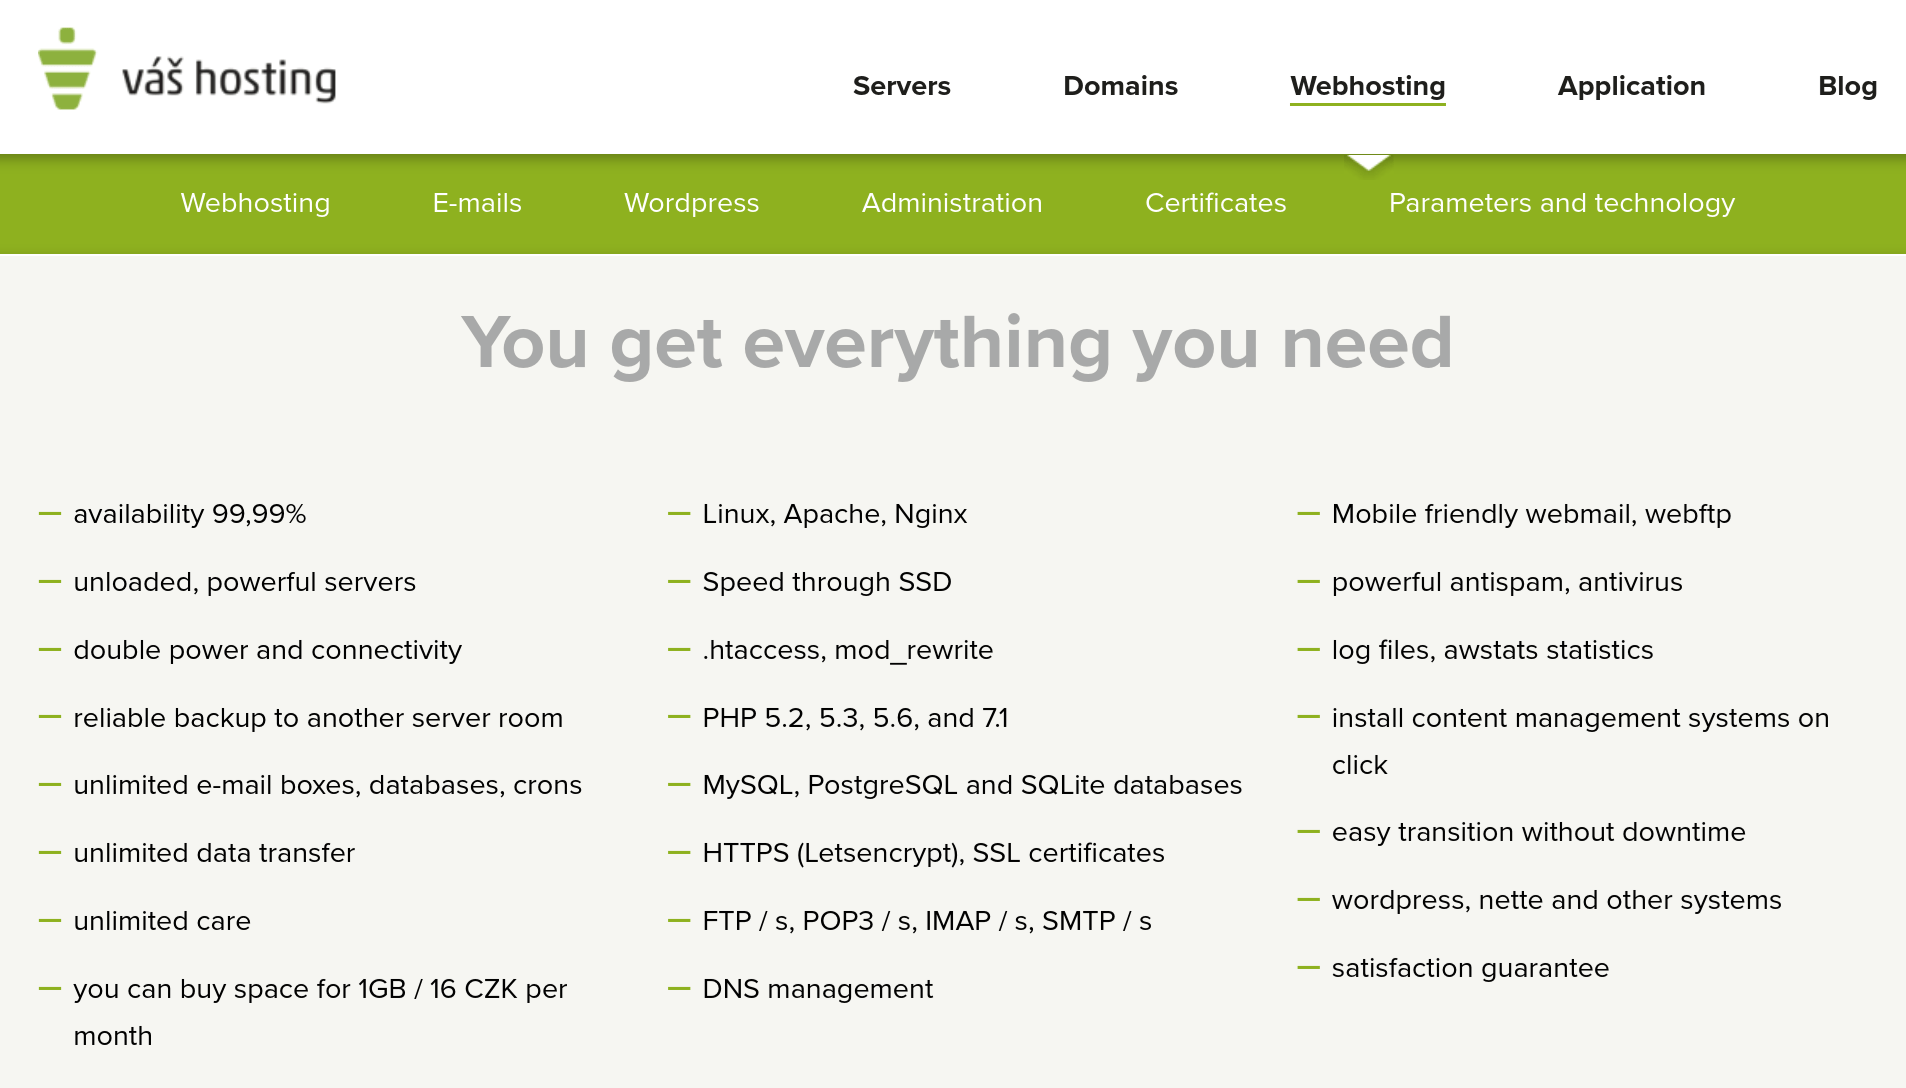1906x1088 pixels.
Task: Switch to the E-mails tab
Action: pos(477,203)
